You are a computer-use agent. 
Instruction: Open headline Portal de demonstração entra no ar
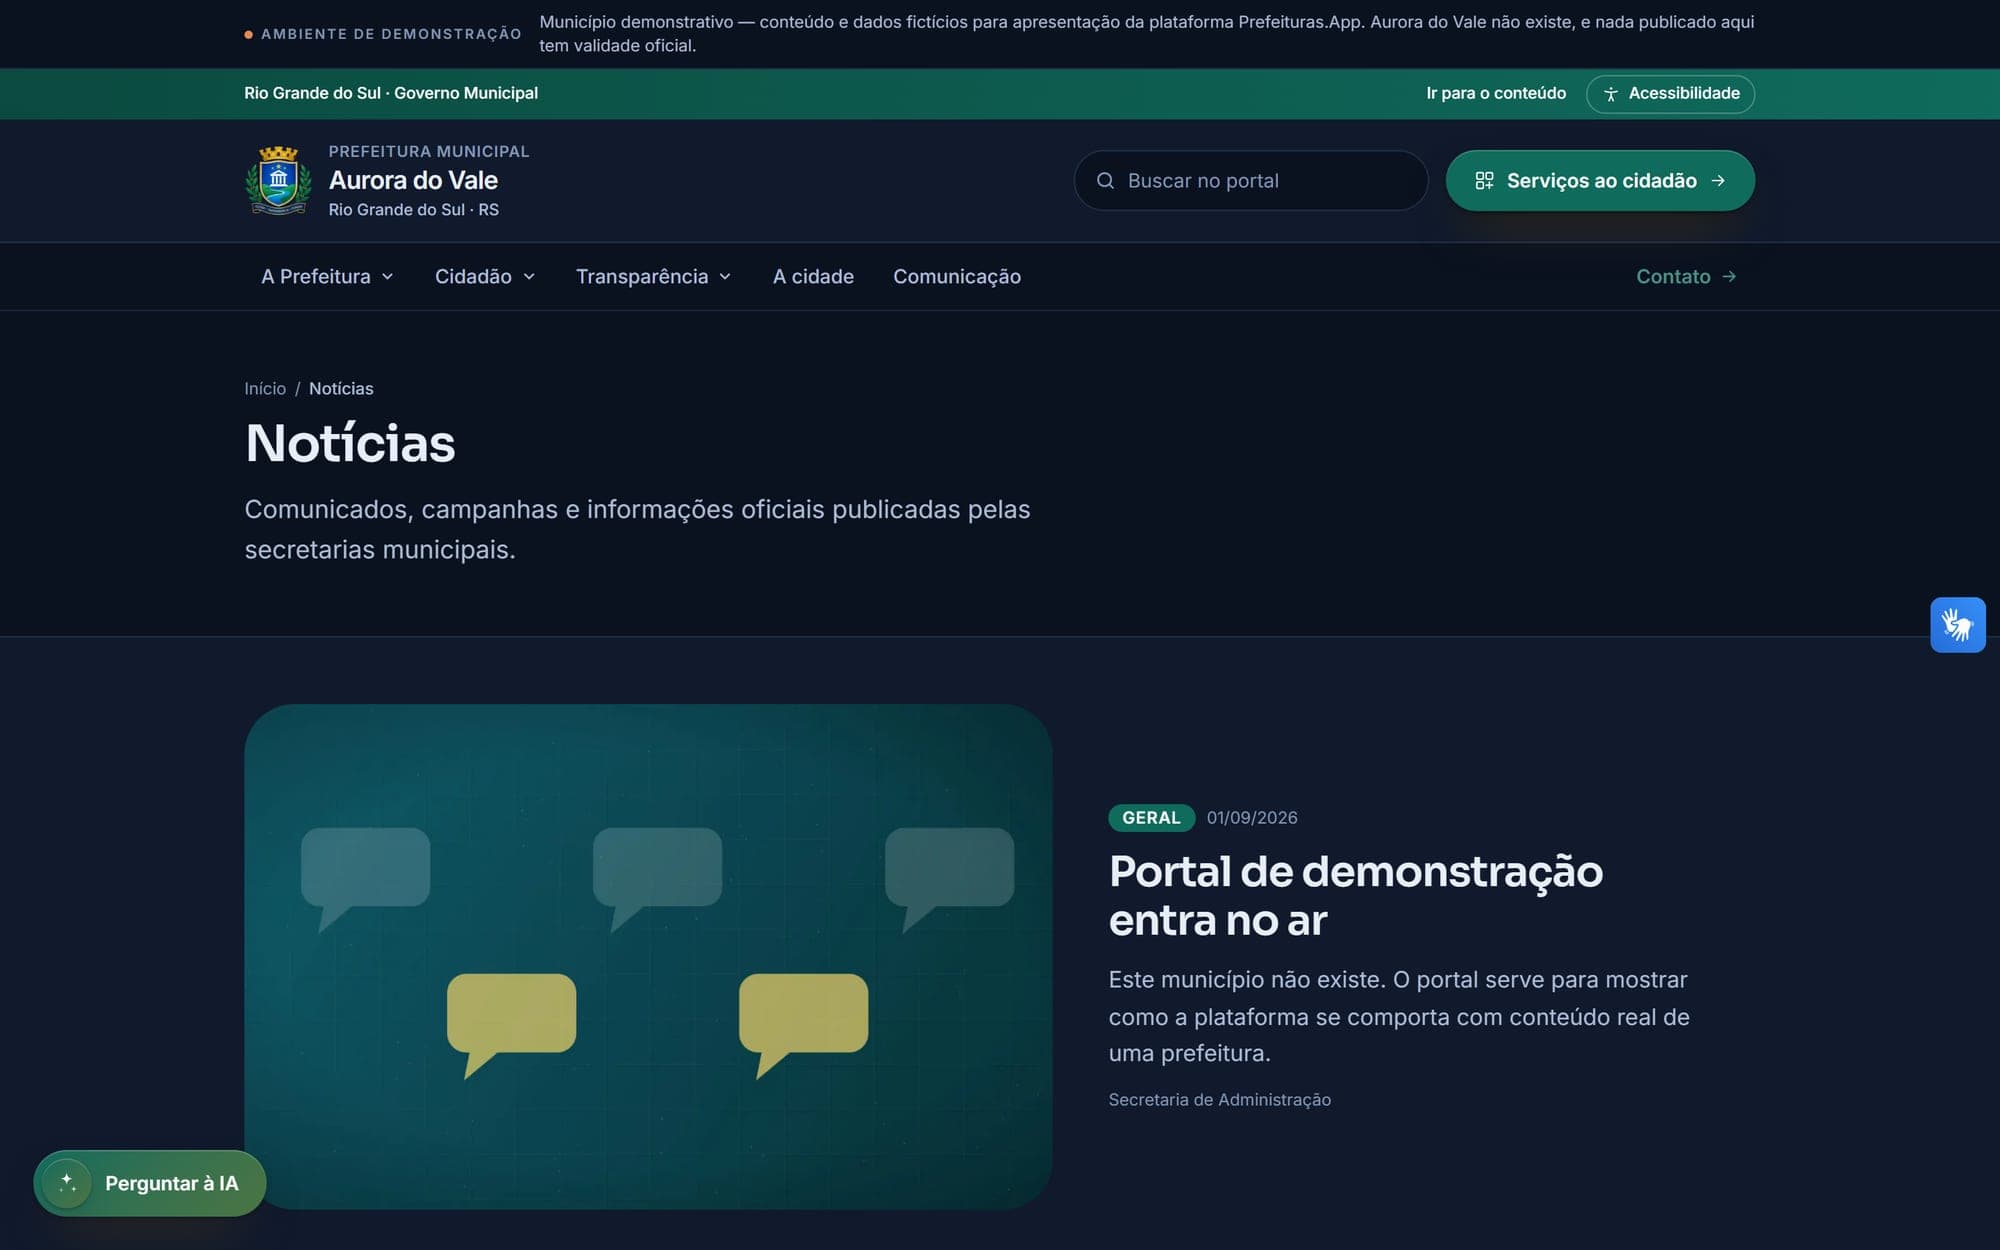pyautogui.click(x=1356, y=896)
